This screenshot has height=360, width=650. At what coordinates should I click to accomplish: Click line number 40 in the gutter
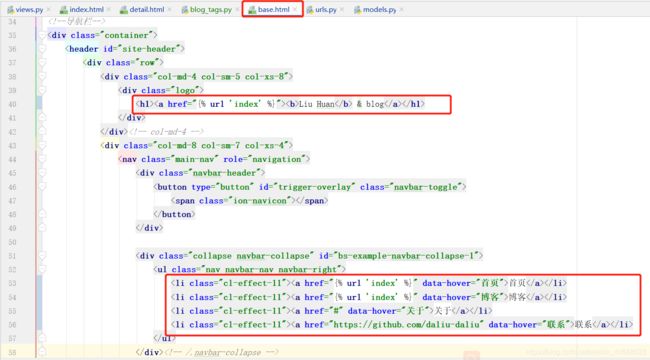click(12, 104)
